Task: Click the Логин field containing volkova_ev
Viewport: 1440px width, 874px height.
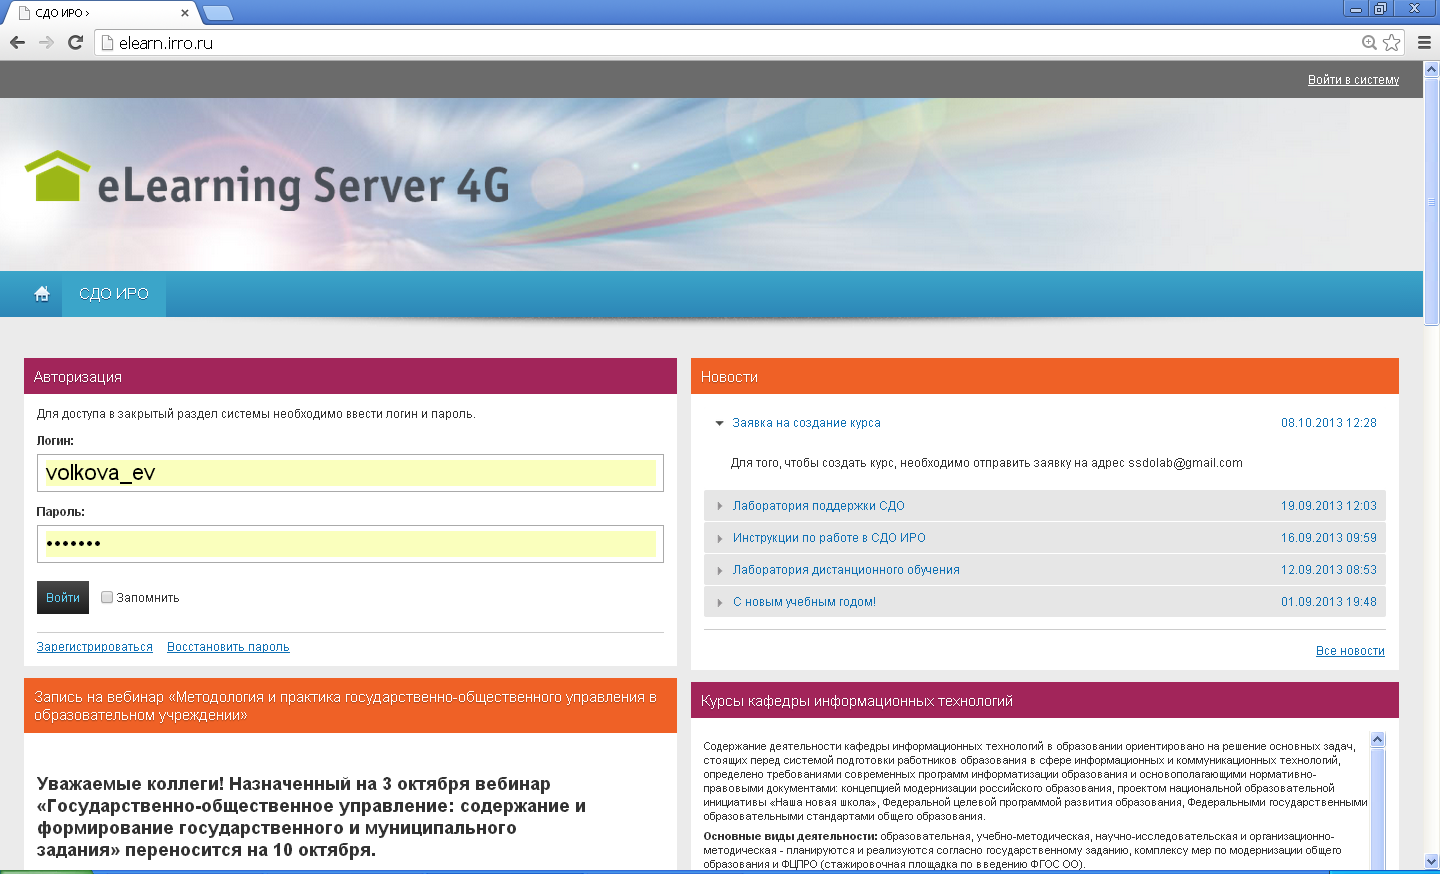Action: tap(350, 473)
